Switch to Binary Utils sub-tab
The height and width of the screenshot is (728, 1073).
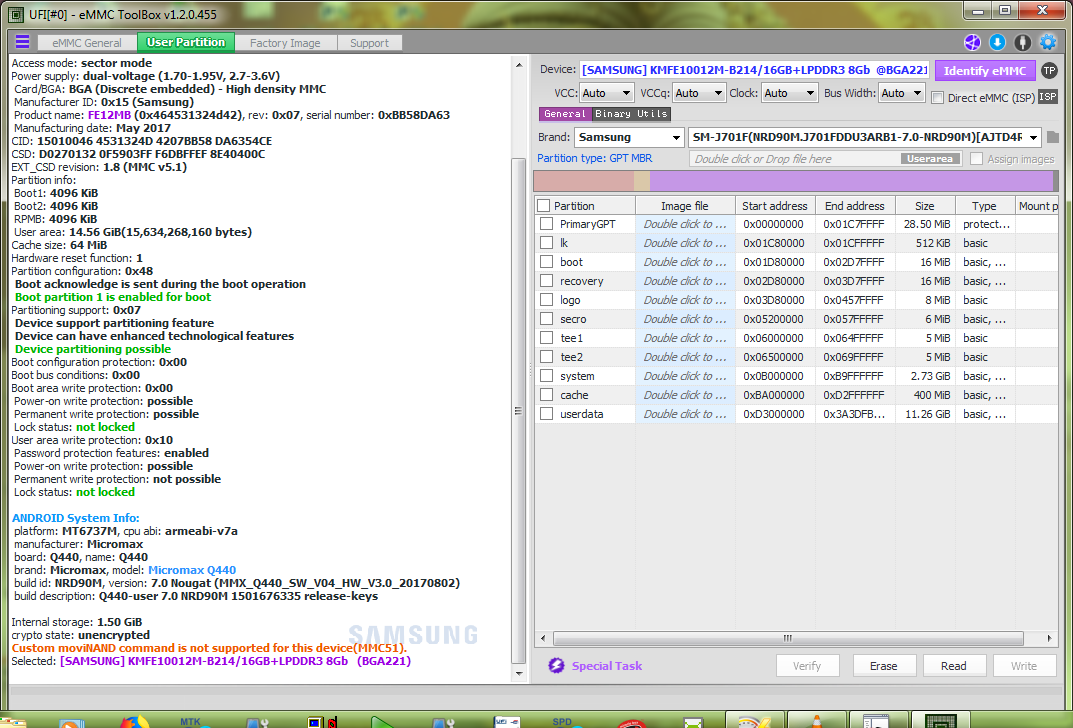coord(631,114)
